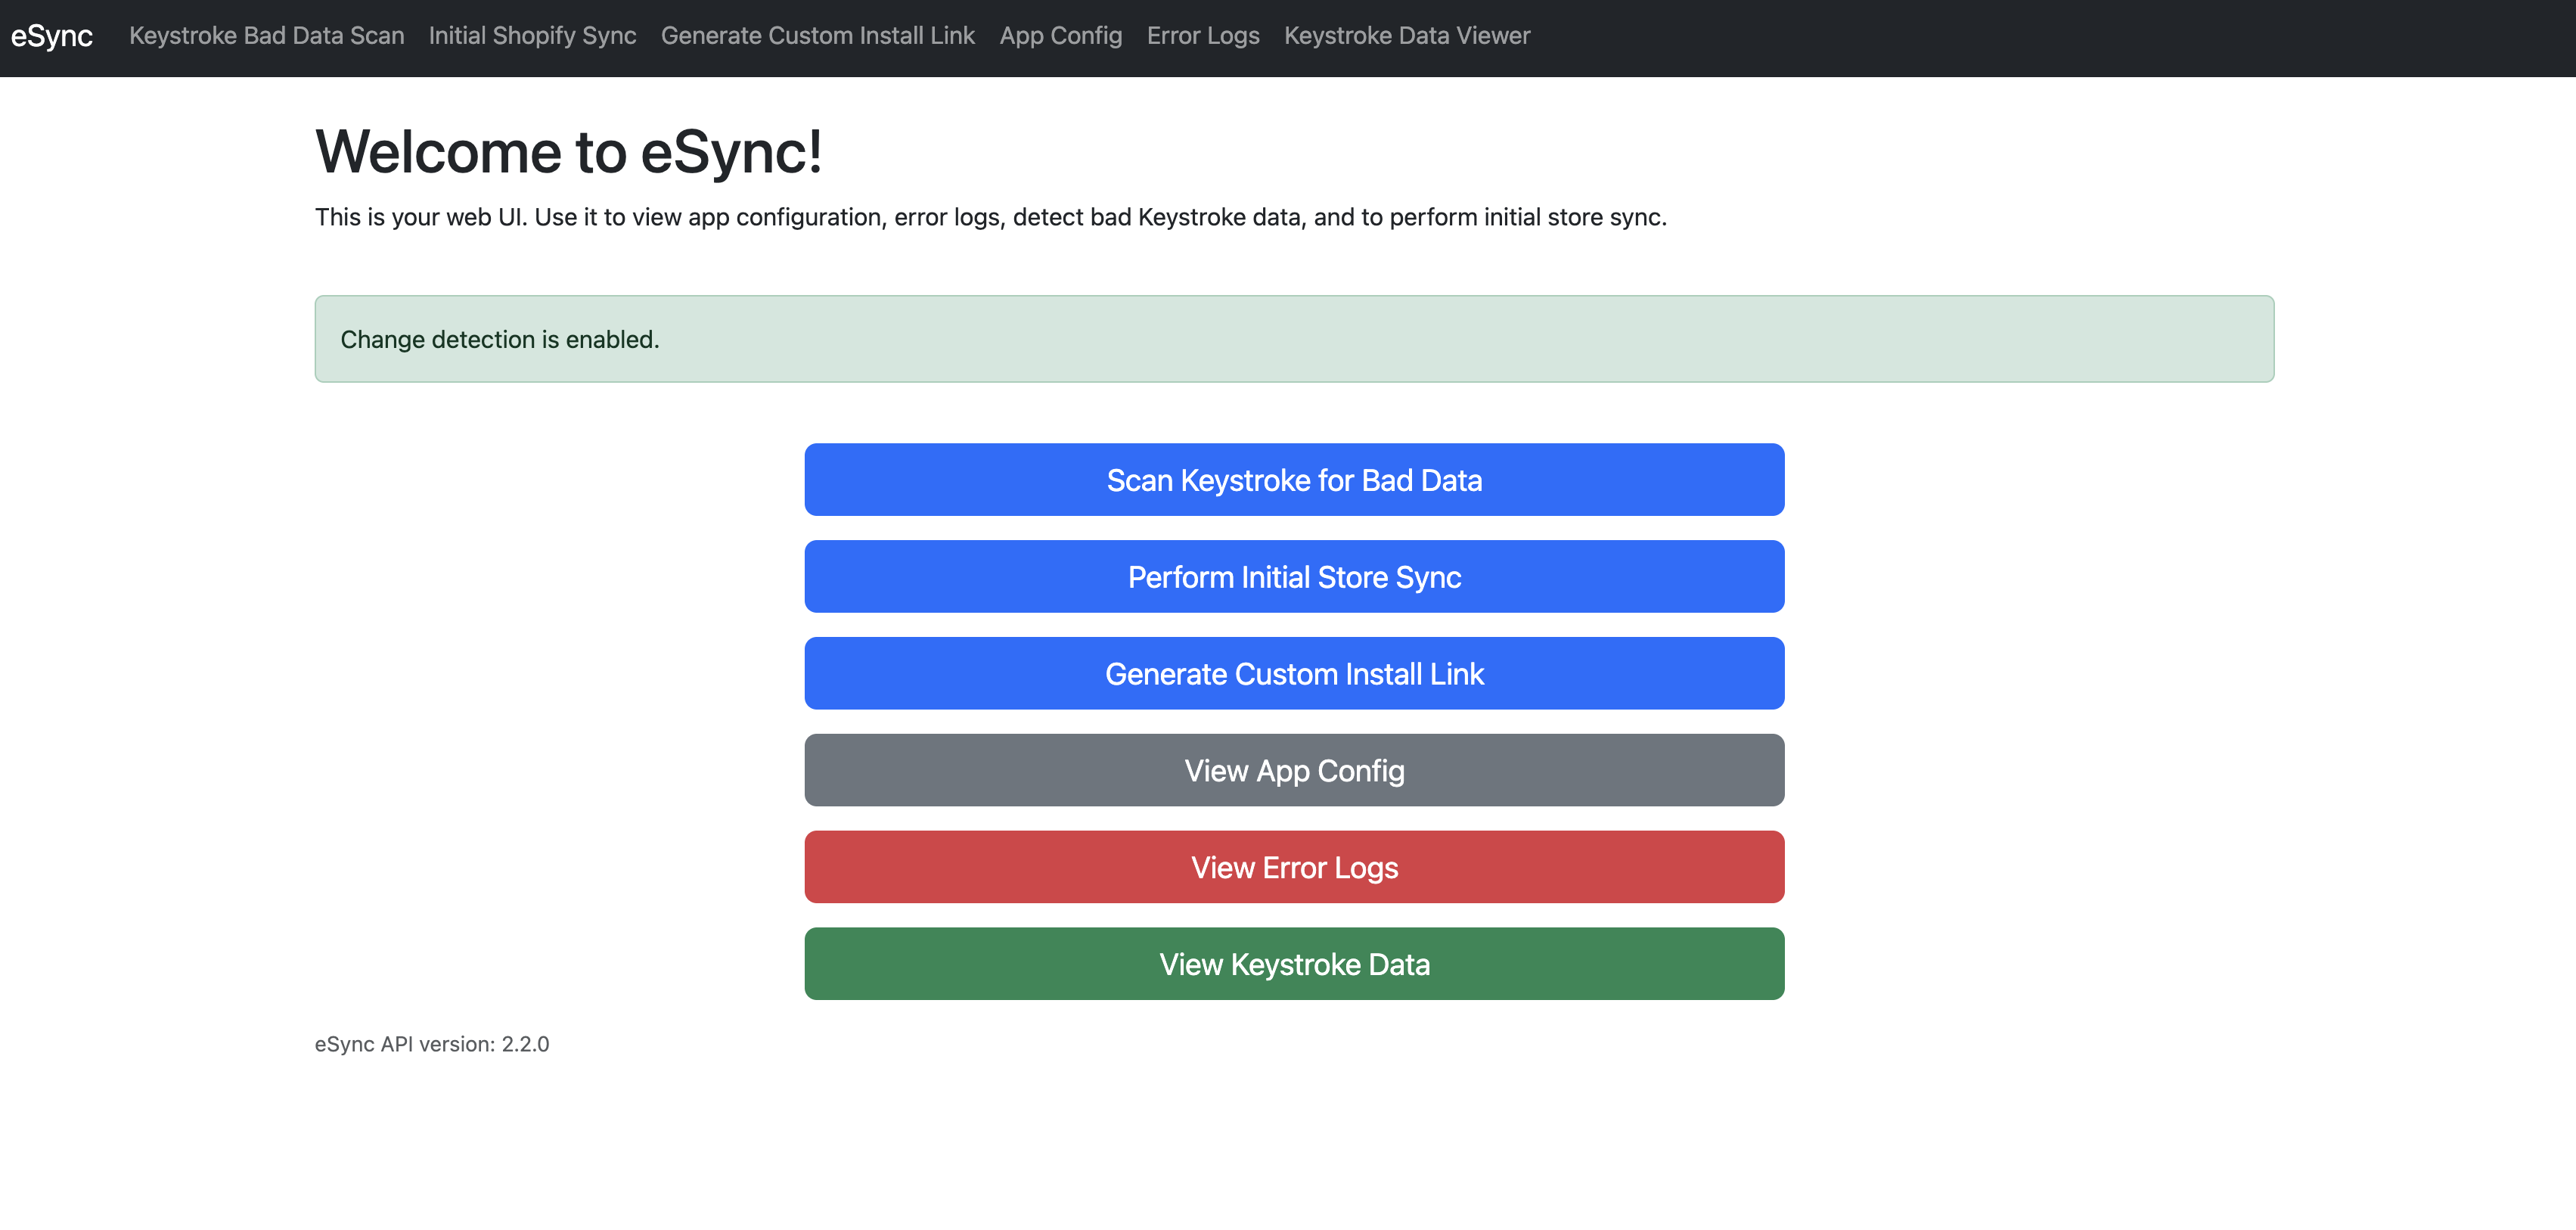The width and height of the screenshot is (2576, 1230).
Task: Open View App Config
Action: coord(1293,770)
